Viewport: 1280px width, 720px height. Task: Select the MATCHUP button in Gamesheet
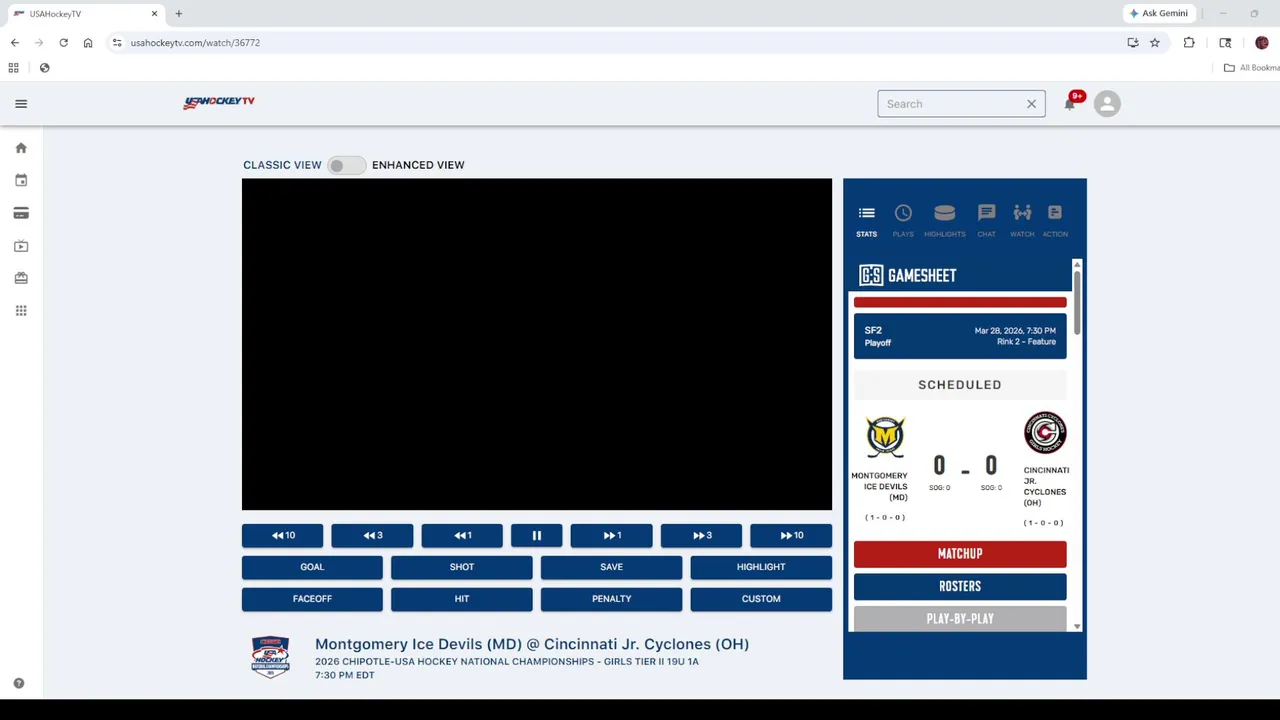[x=960, y=554]
